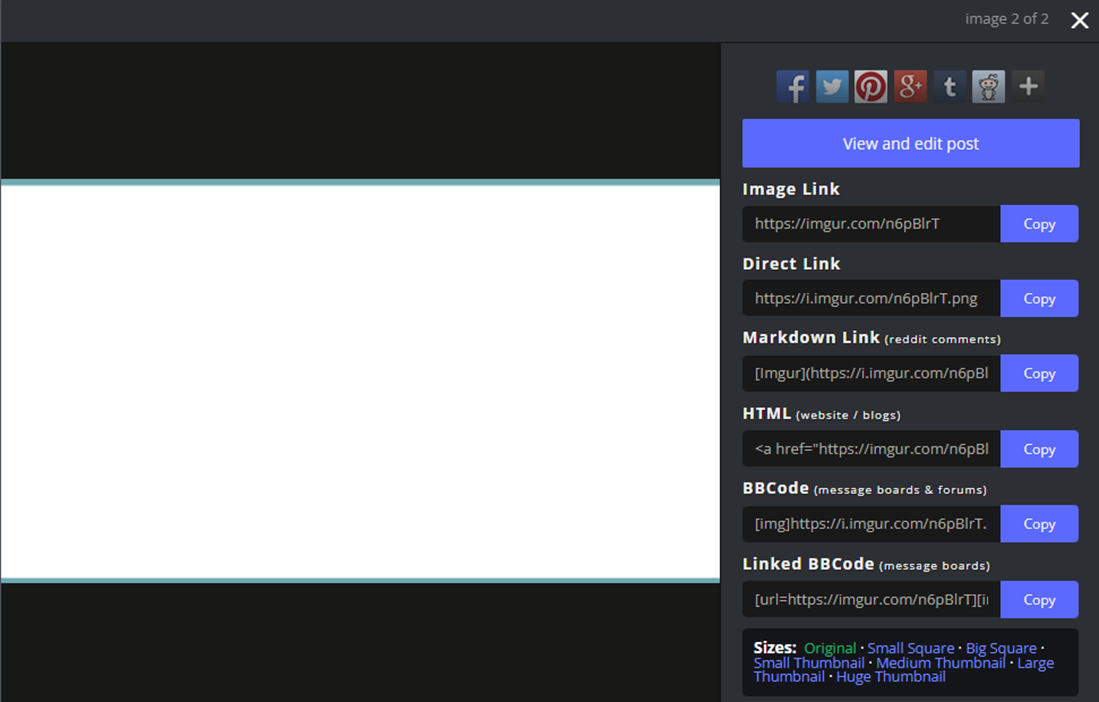Image resolution: width=1099 pixels, height=702 pixels.
Task: Close the image viewer with X
Action: pos(1079,20)
